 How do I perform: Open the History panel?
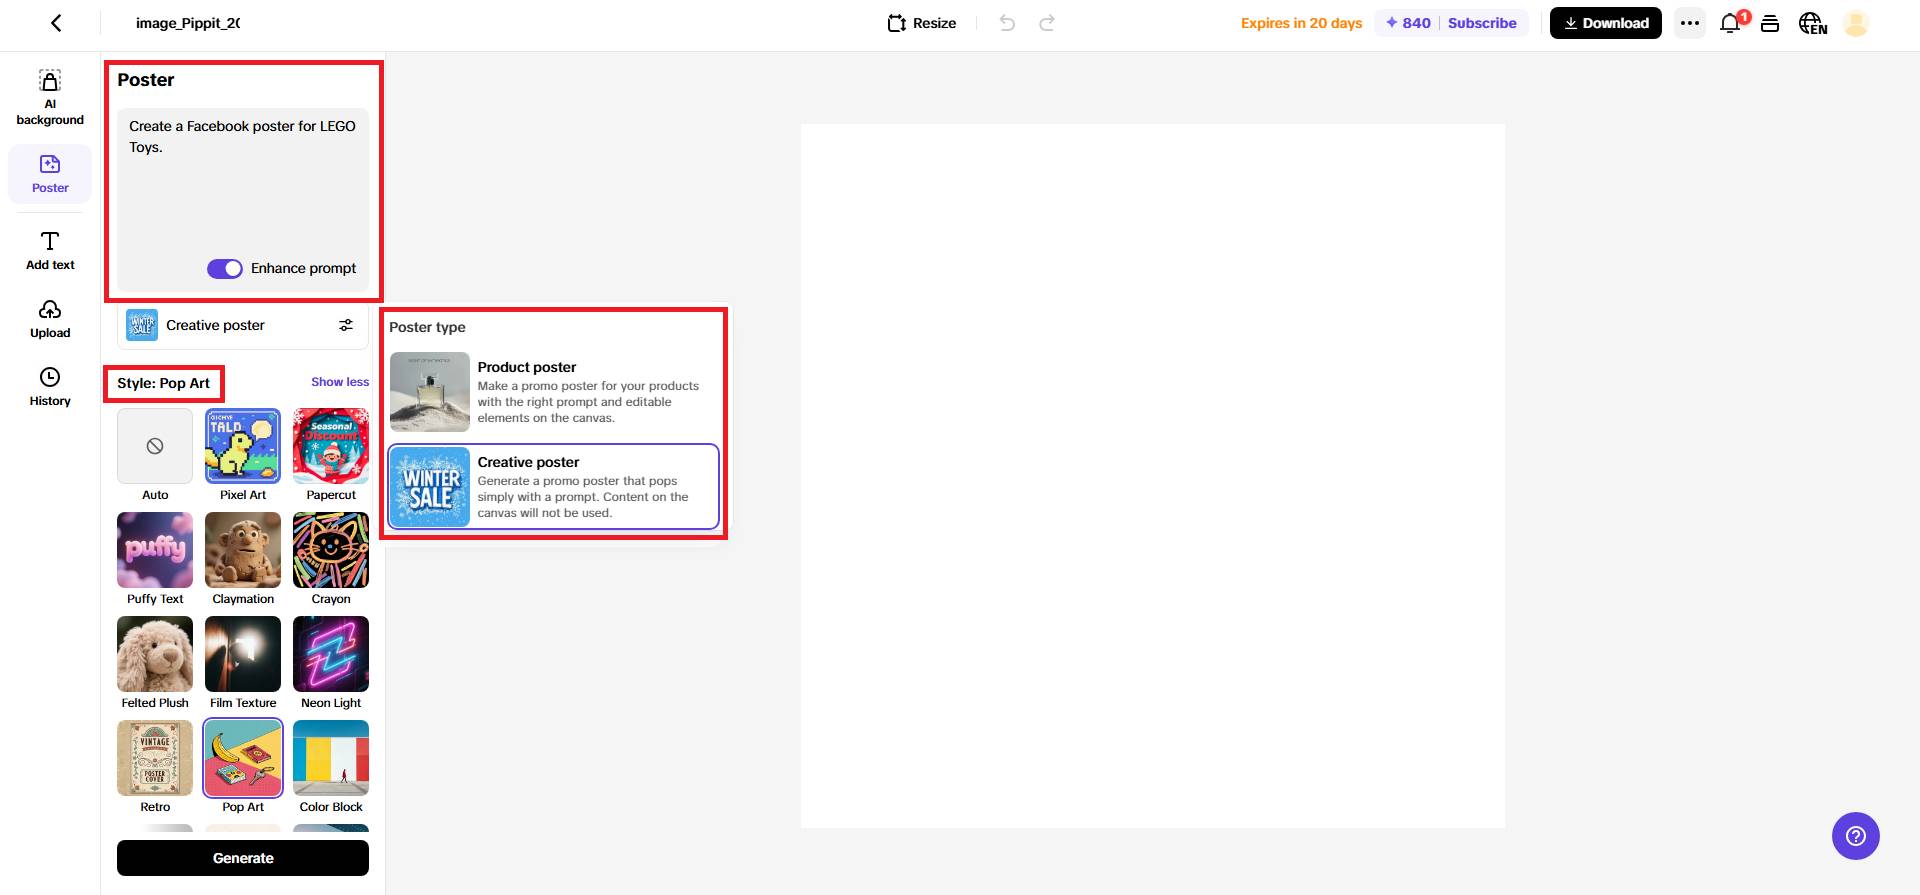click(50, 387)
